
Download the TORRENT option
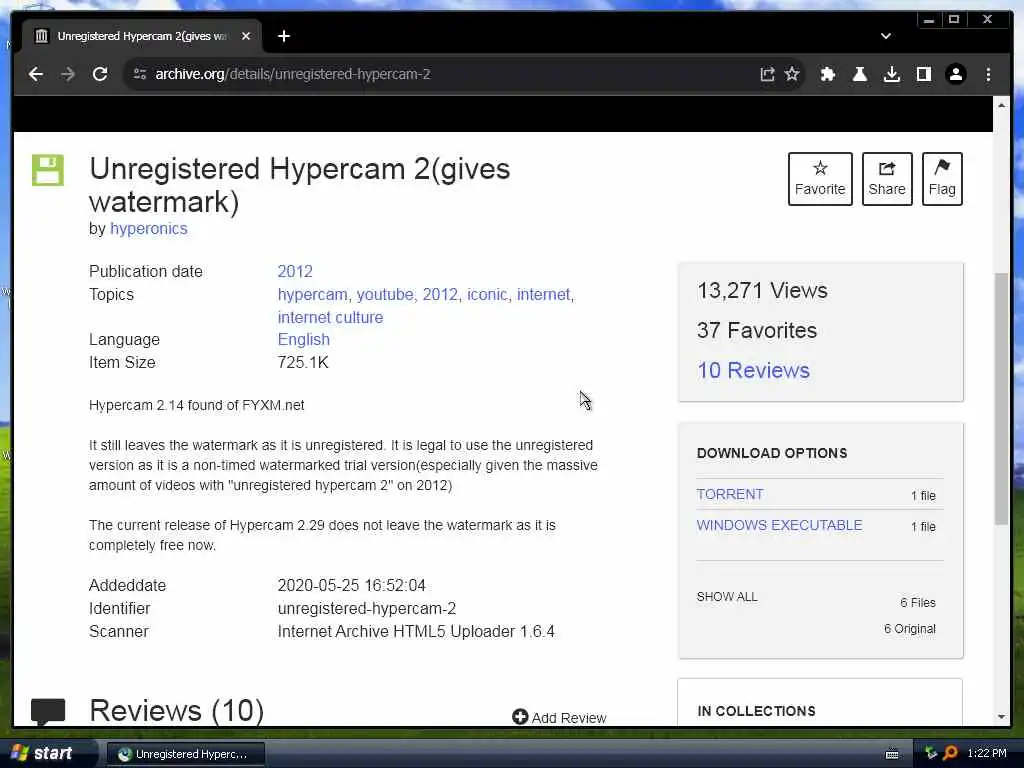(729, 494)
